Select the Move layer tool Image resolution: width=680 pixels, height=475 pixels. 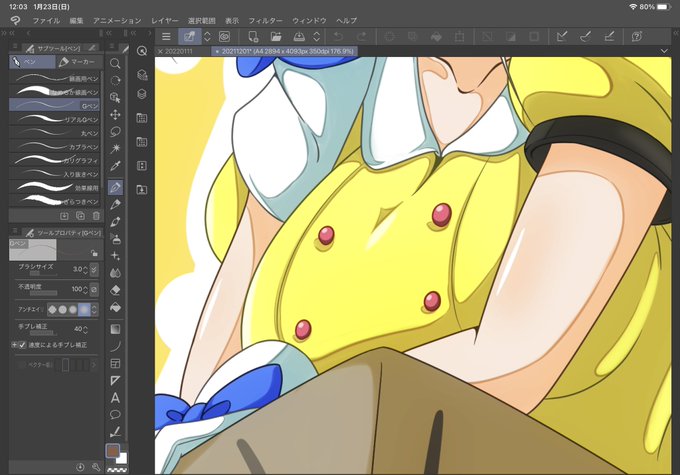coord(115,115)
